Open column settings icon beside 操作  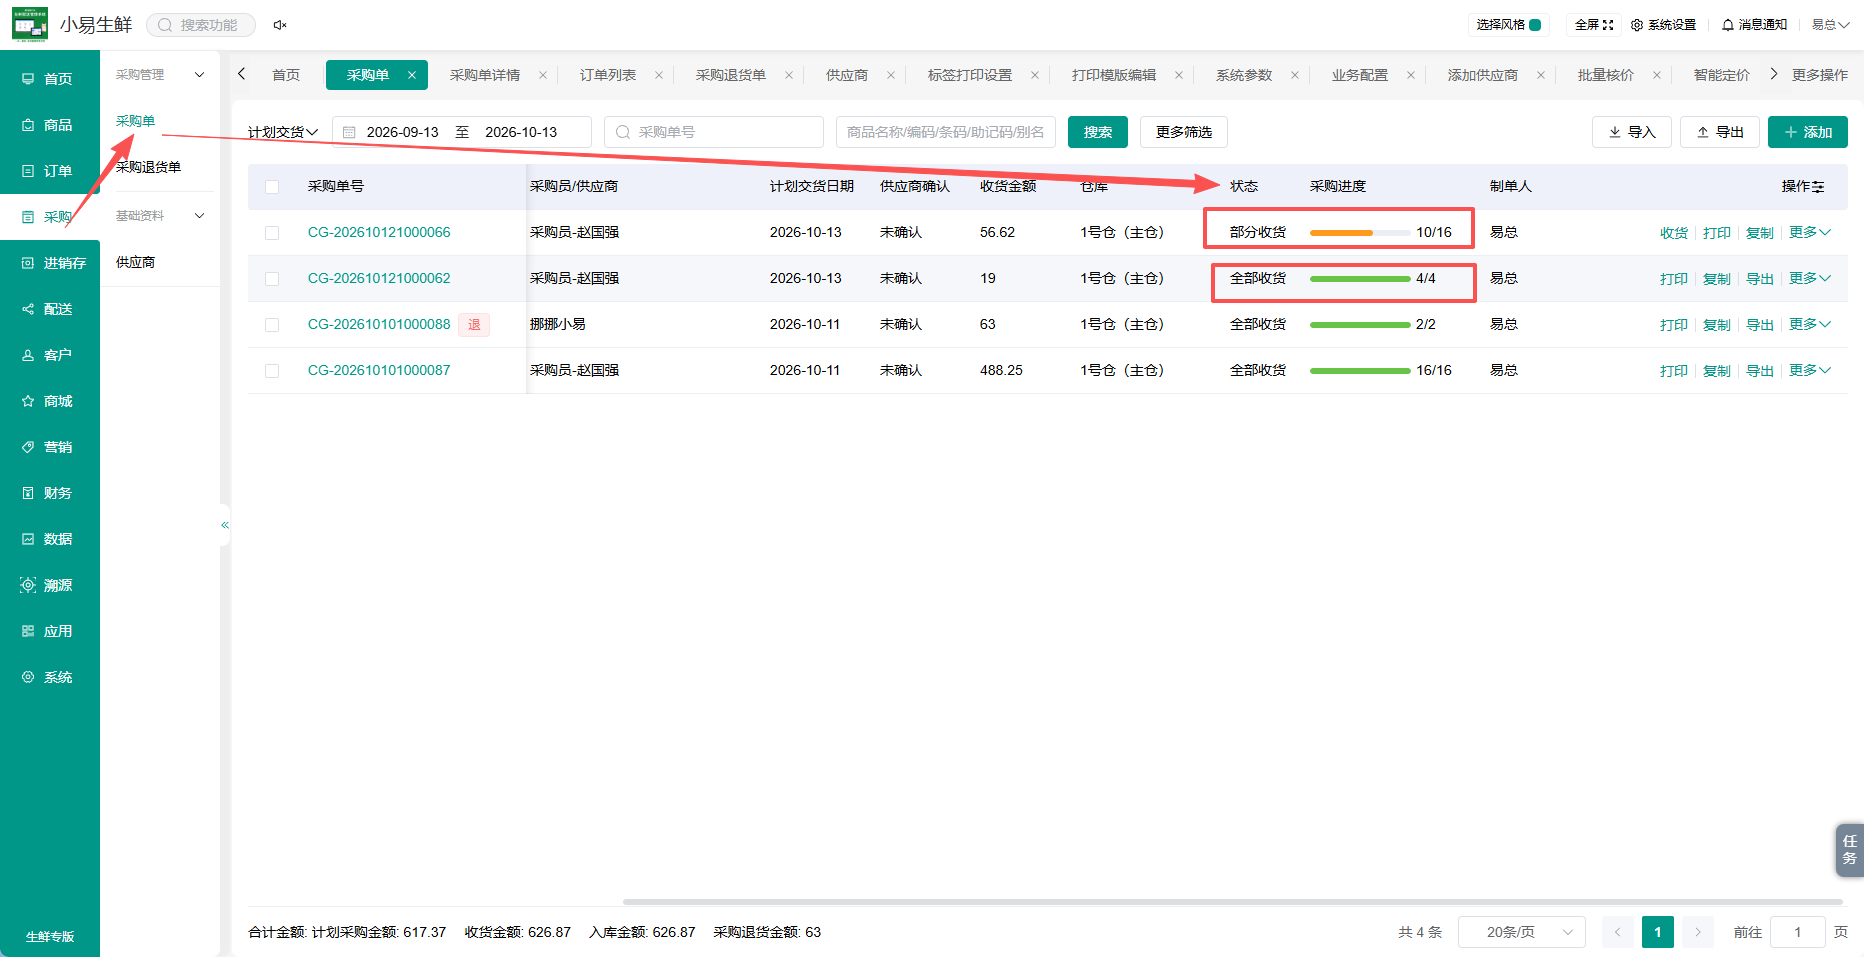[x=1818, y=187]
